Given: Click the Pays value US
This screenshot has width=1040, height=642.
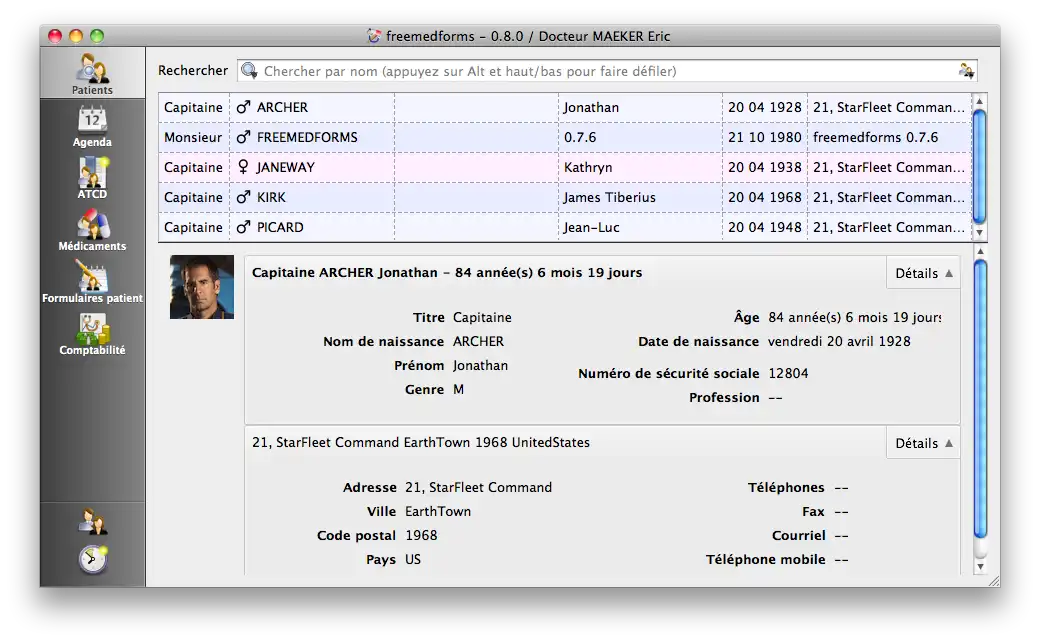Looking at the screenshot, I should click(413, 559).
